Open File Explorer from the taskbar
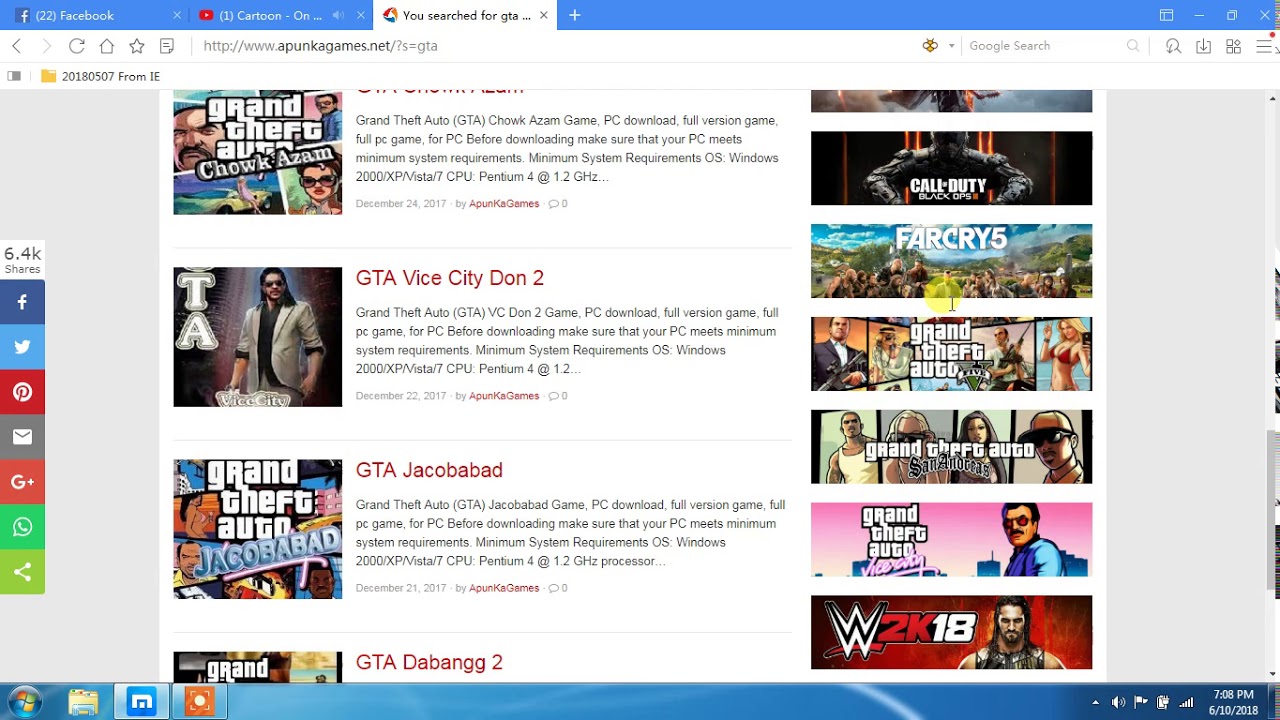 [83, 702]
